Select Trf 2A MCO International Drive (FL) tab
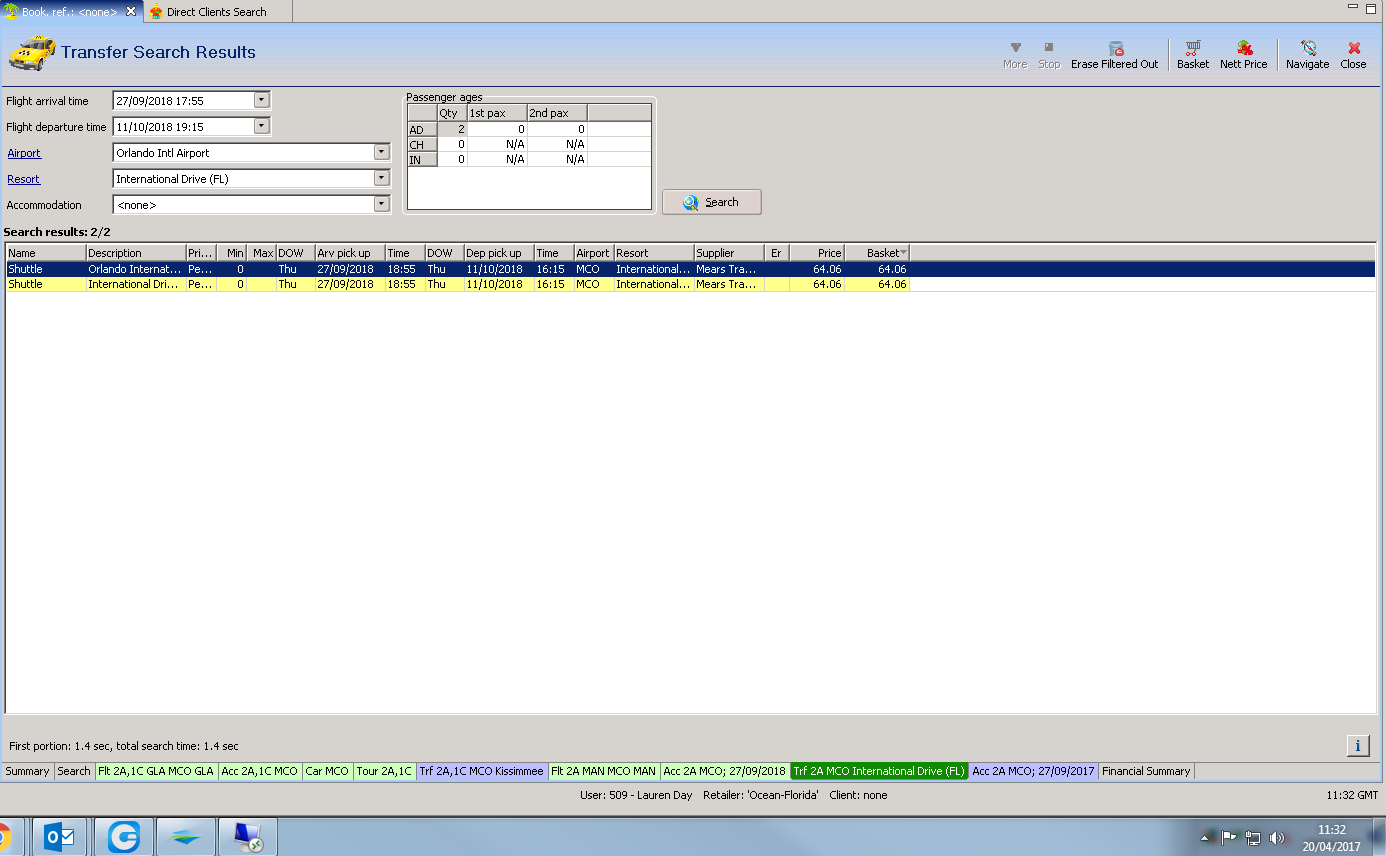This screenshot has height=856, width=1386. (879, 771)
